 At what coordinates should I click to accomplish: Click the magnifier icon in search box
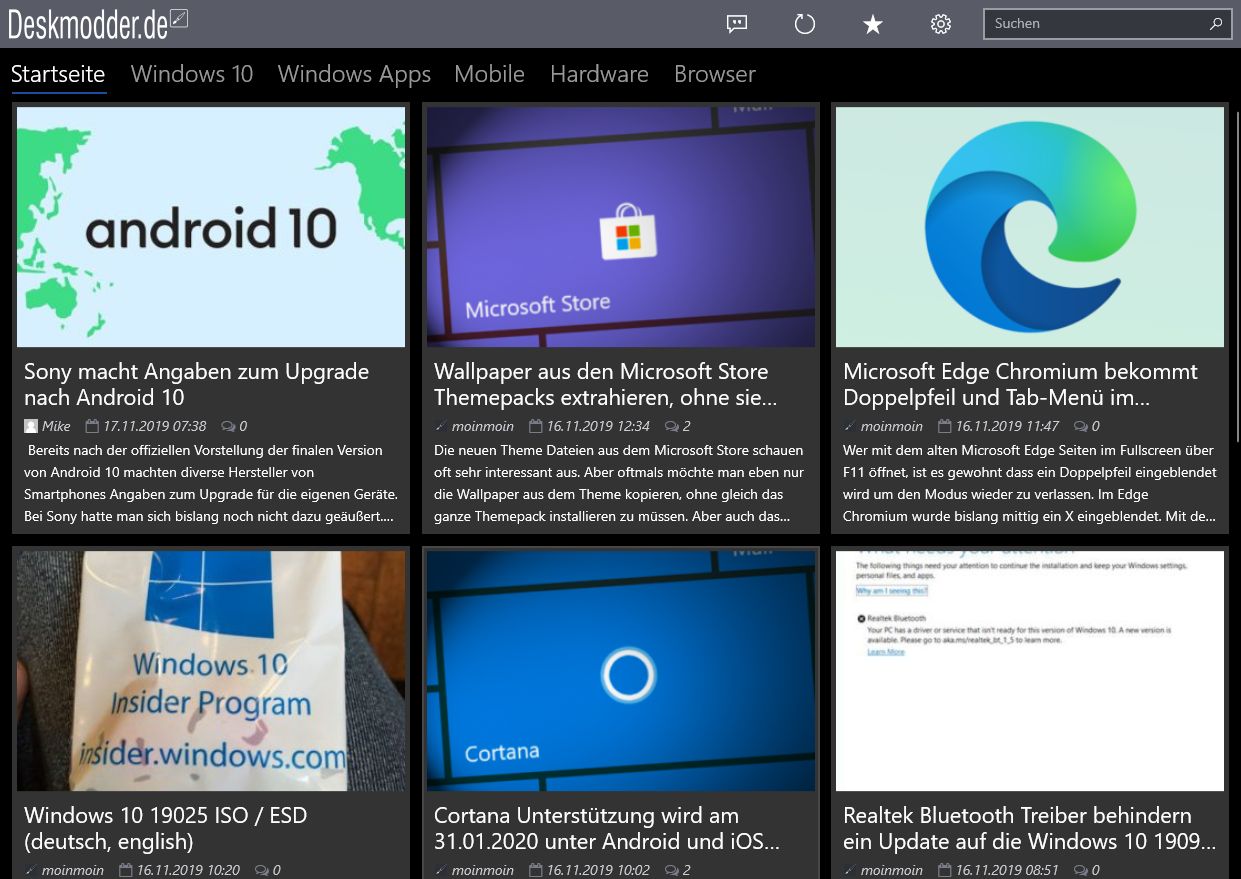(x=1216, y=24)
